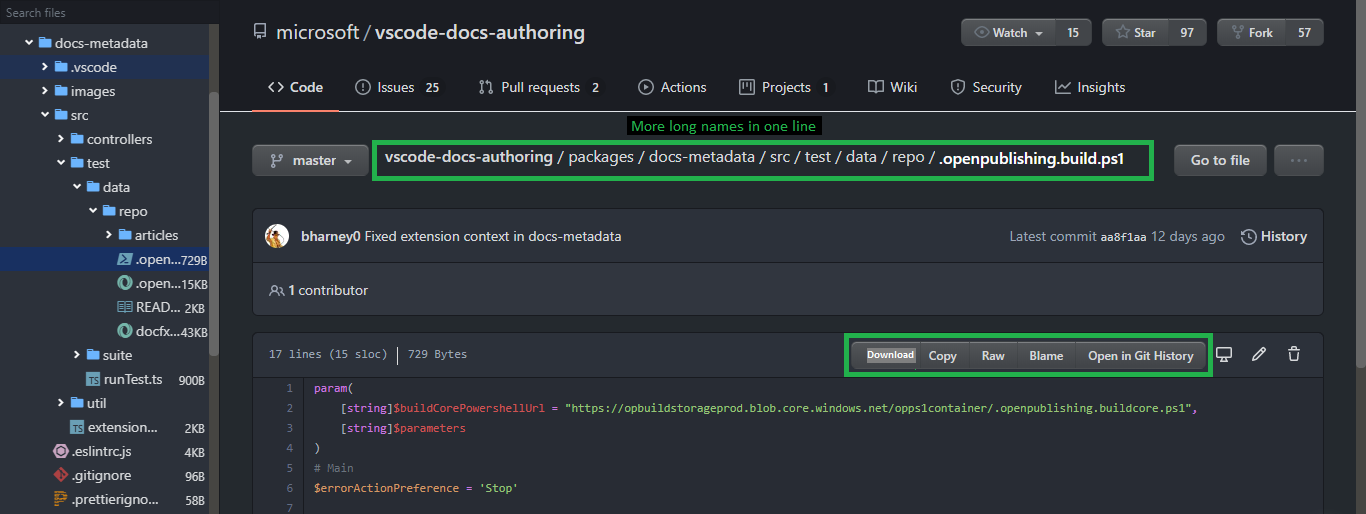The image size is (1366, 514).
Task: Click the .eslintrc.js ESLint file icon
Action: 61,451
